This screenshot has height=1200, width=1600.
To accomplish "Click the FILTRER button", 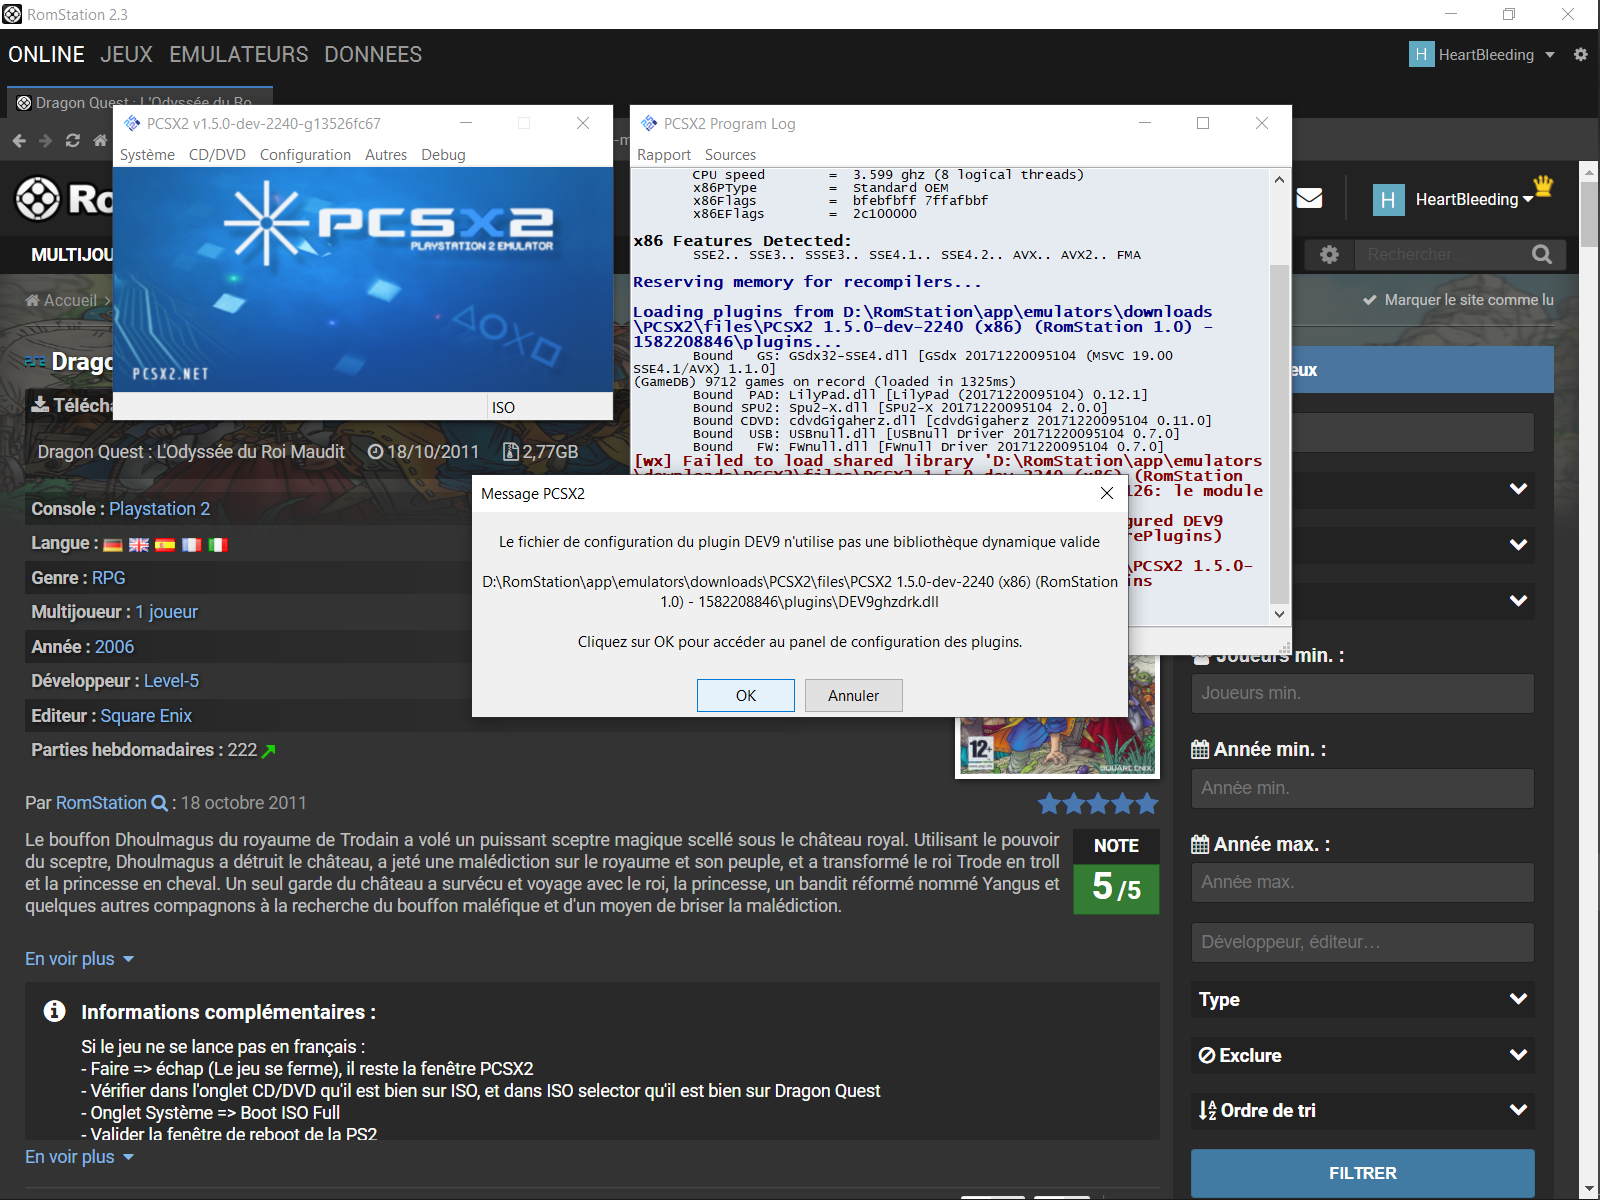I will (x=1363, y=1173).
